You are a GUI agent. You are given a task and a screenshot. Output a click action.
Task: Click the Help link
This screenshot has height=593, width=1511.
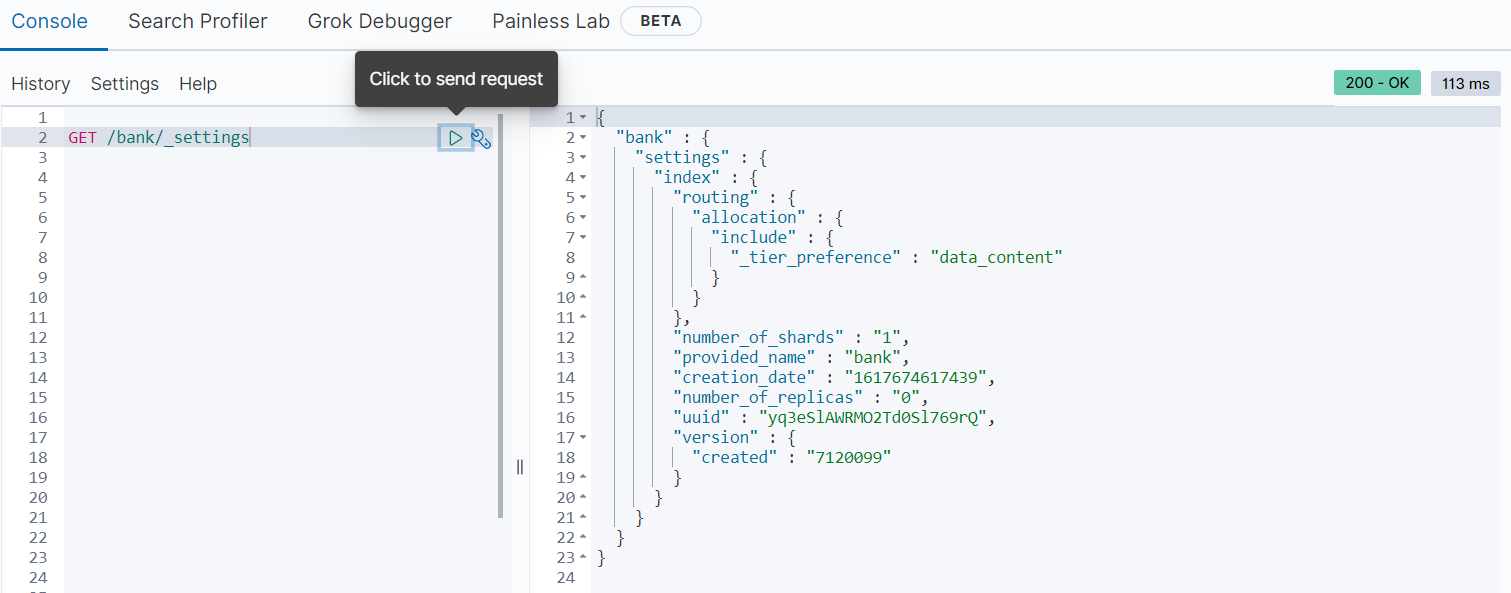tap(198, 84)
